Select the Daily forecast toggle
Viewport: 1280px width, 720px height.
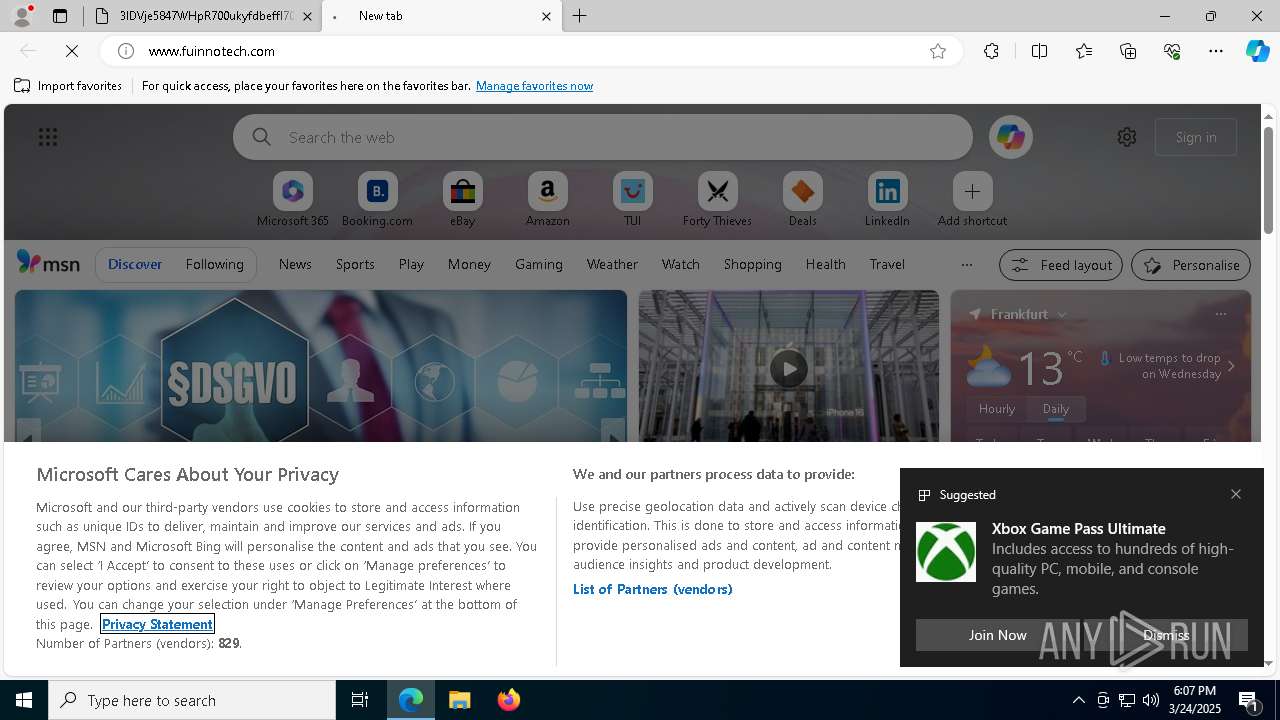1056,408
